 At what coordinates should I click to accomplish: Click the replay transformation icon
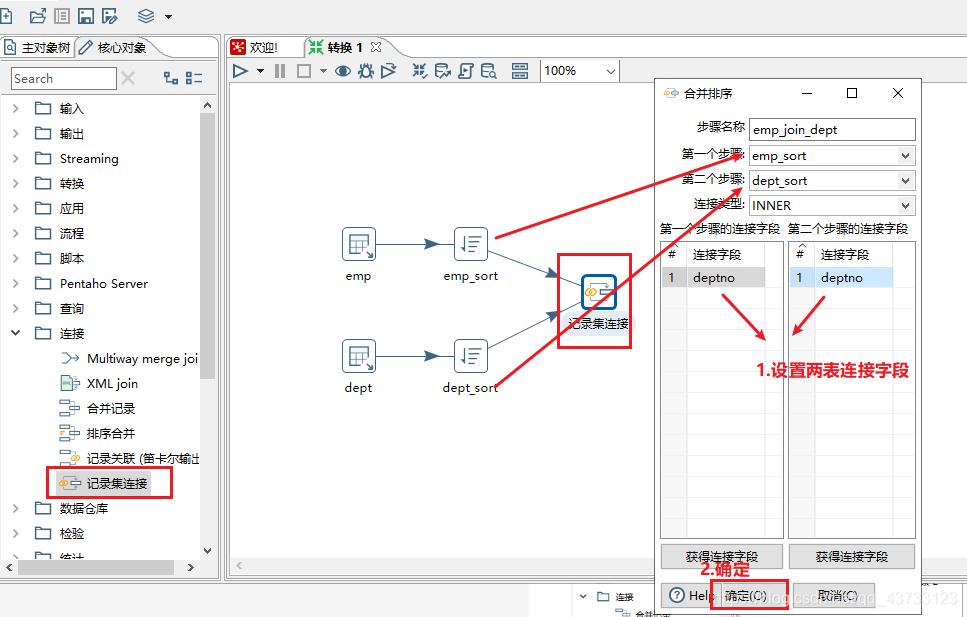coord(389,71)
